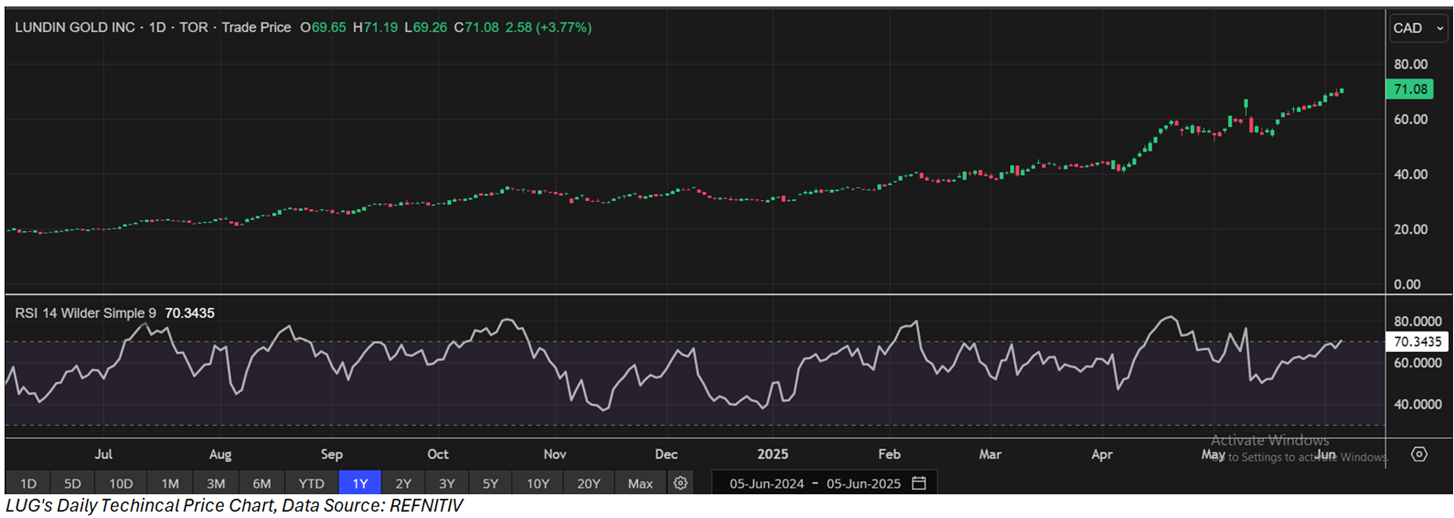Select the 20Y time range
1454x518 pixels.
click(588, 483)
